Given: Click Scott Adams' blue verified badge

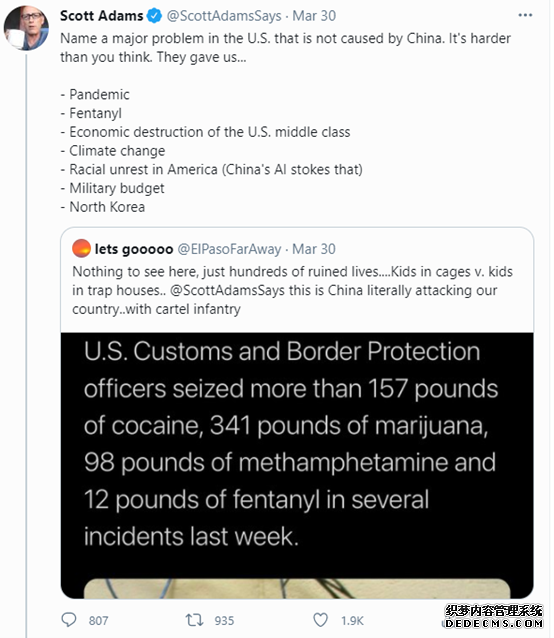Looking at the screenshot, I should coord(155,16).
